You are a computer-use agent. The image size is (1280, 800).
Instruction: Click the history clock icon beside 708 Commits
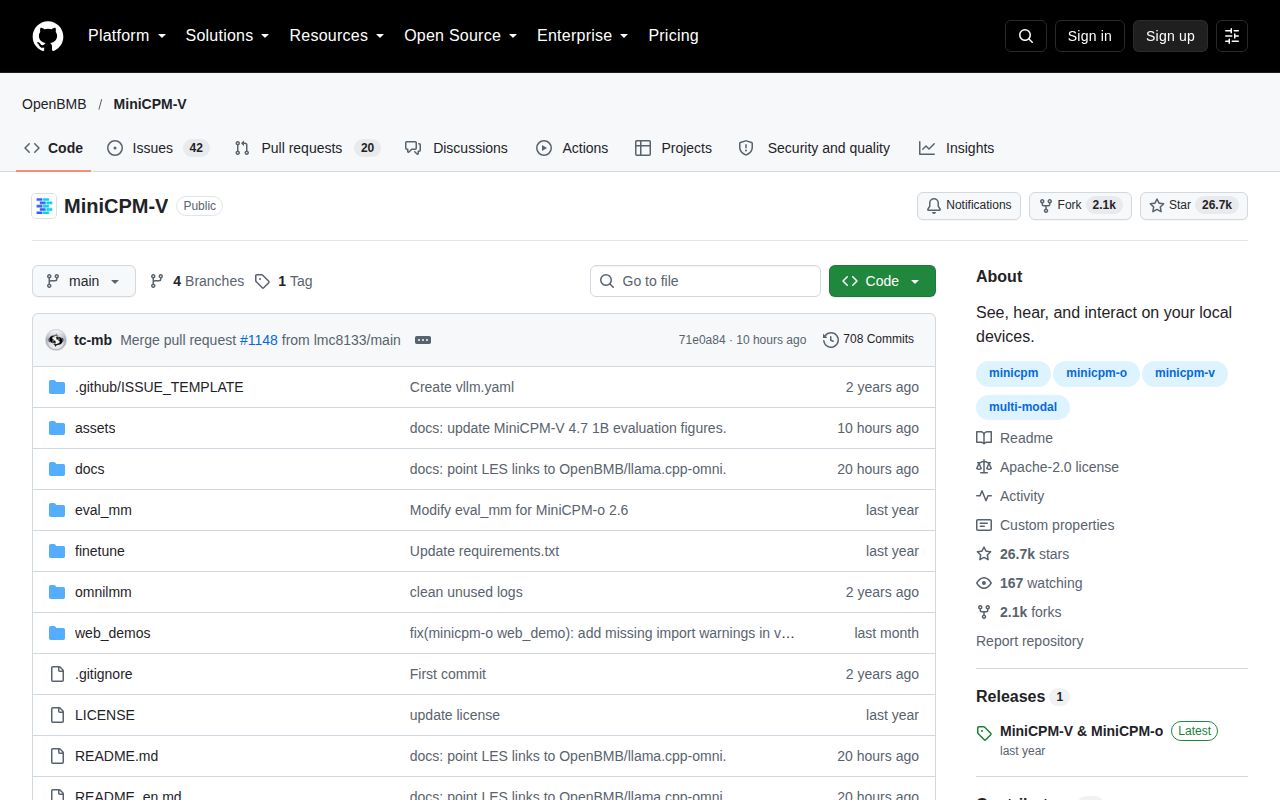pos(831,340)
